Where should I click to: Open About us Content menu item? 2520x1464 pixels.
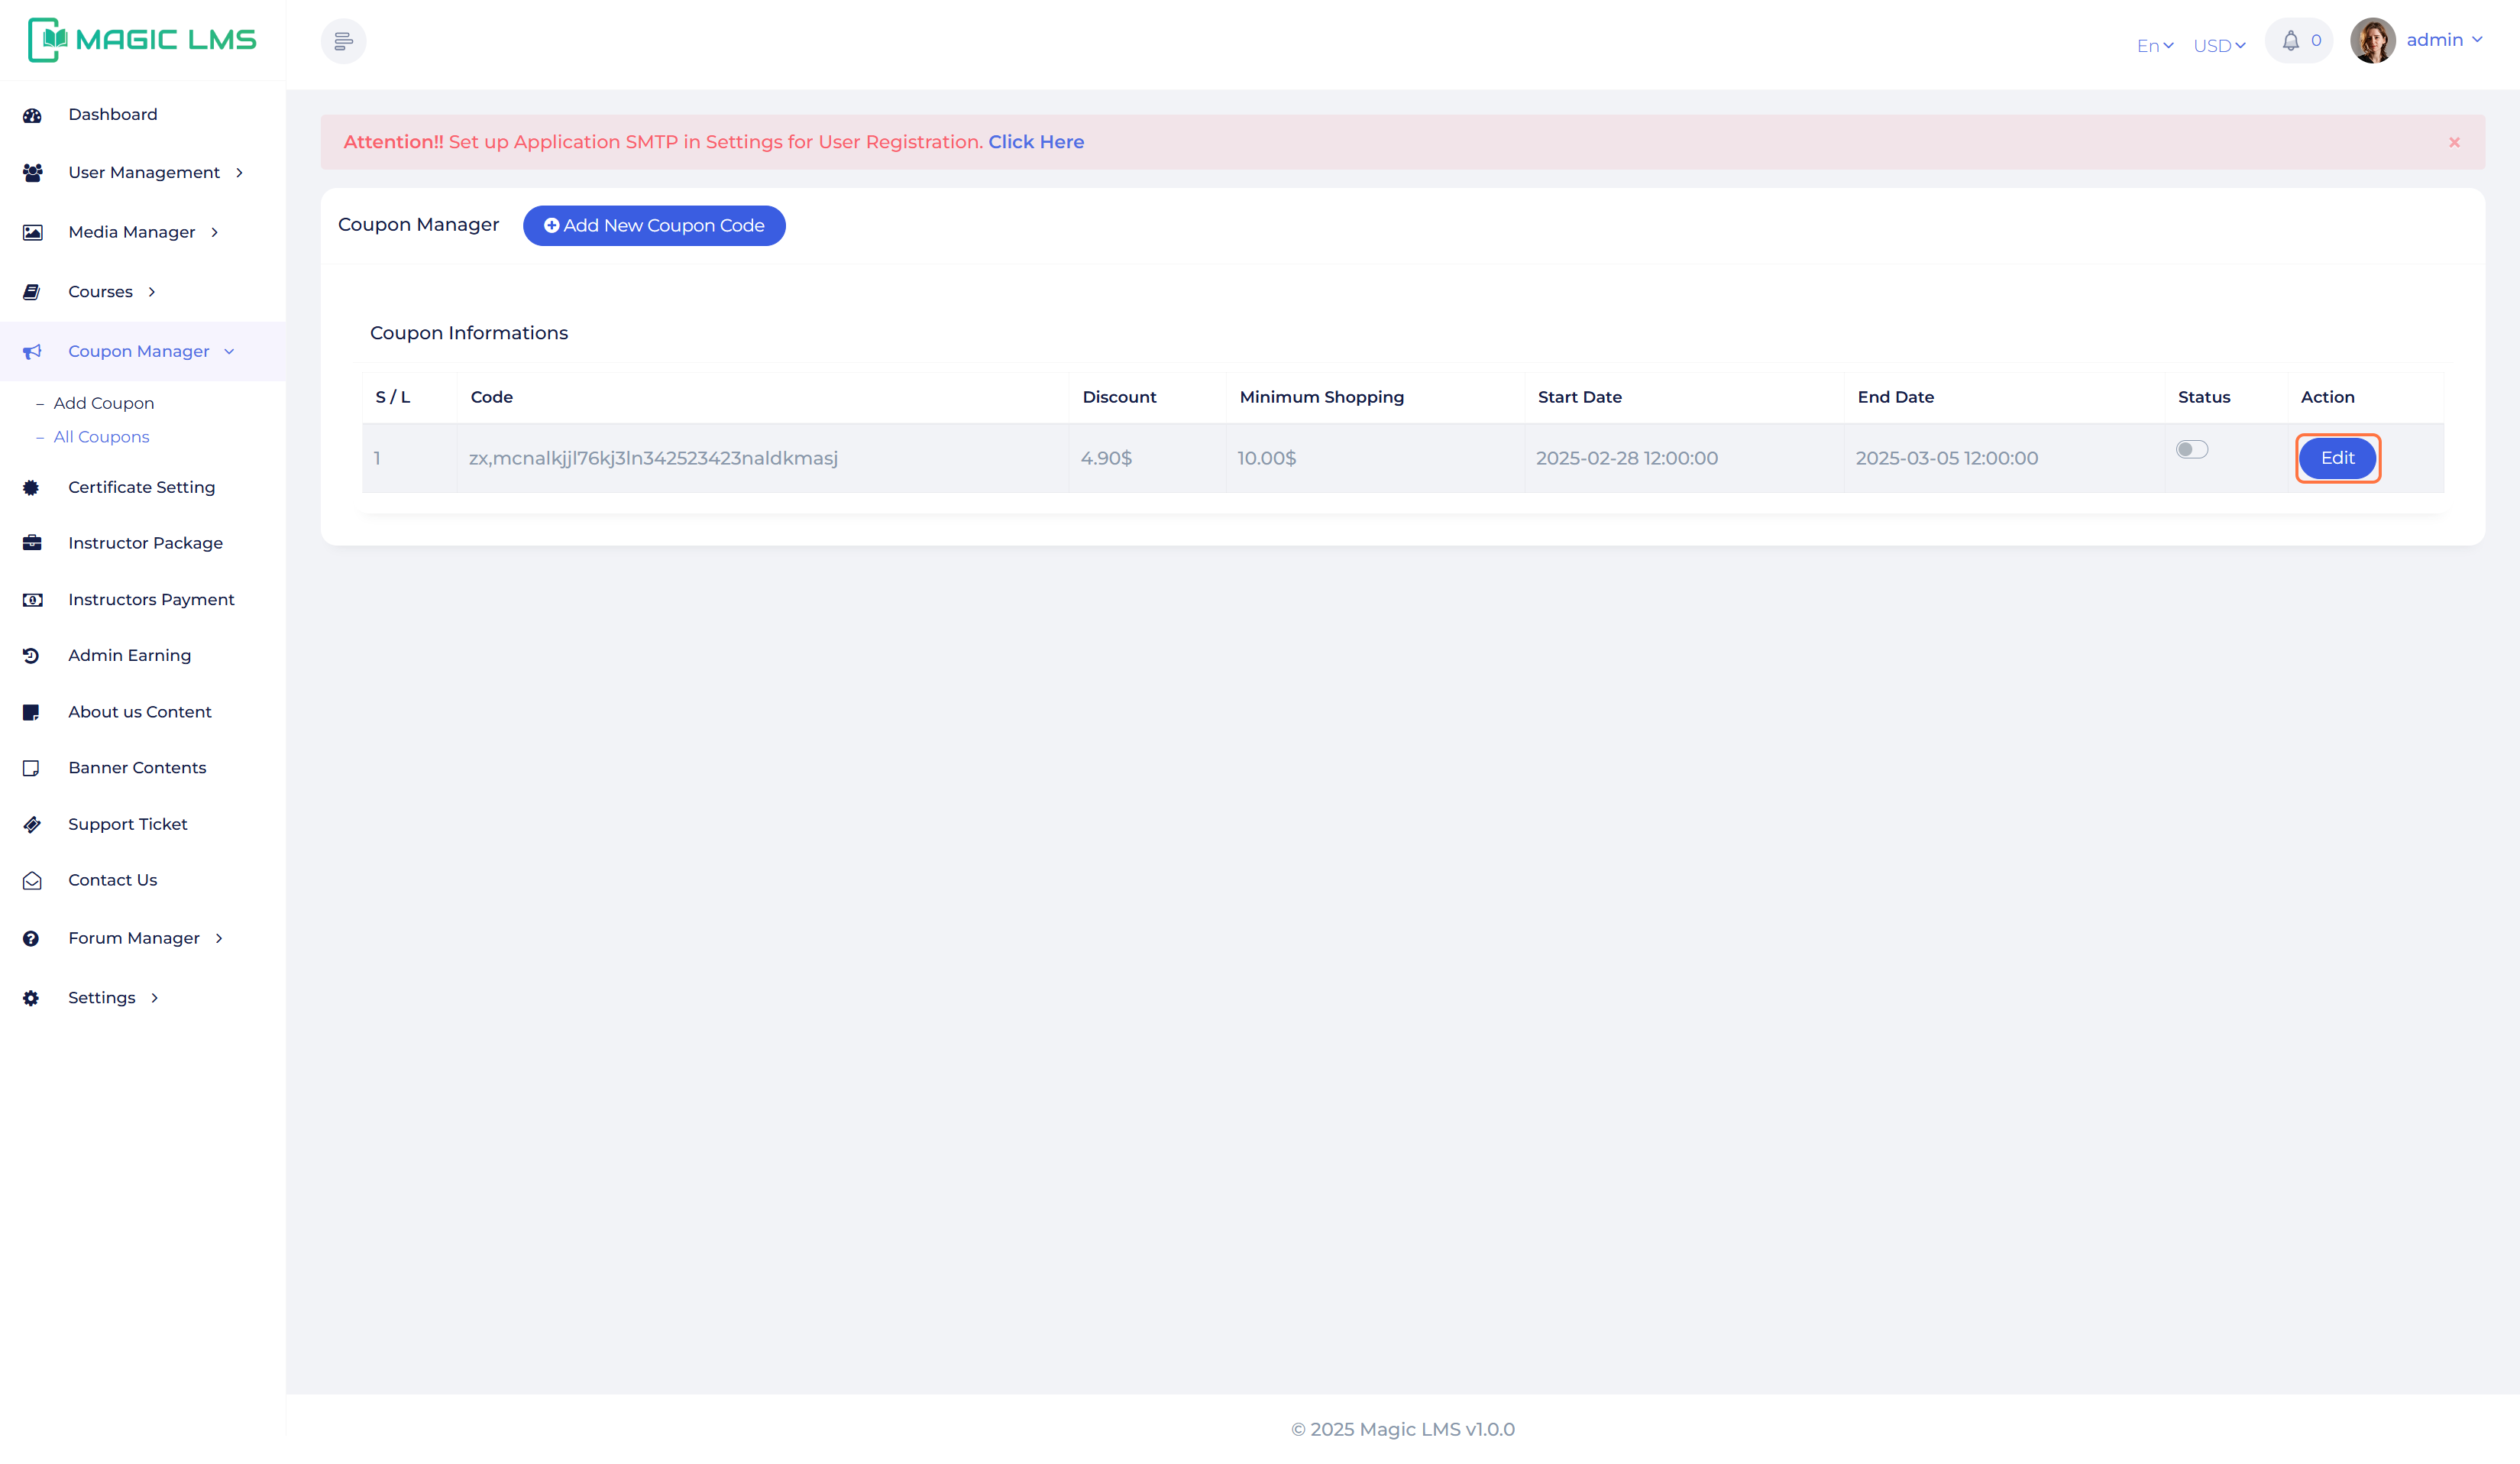140,712
